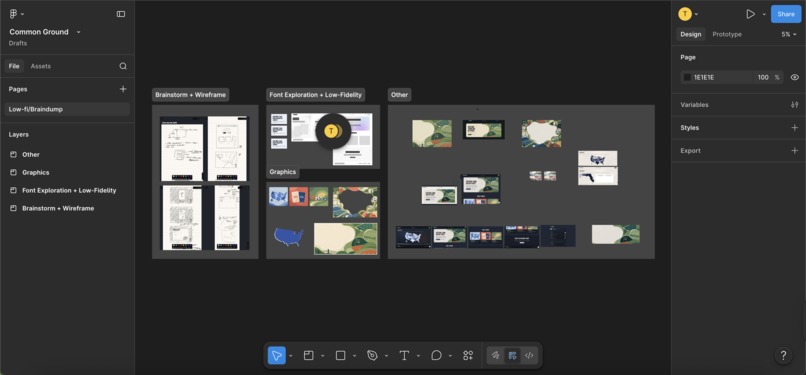
Task: Switch to Design mode in the toolbar
Action: point(512,355)
